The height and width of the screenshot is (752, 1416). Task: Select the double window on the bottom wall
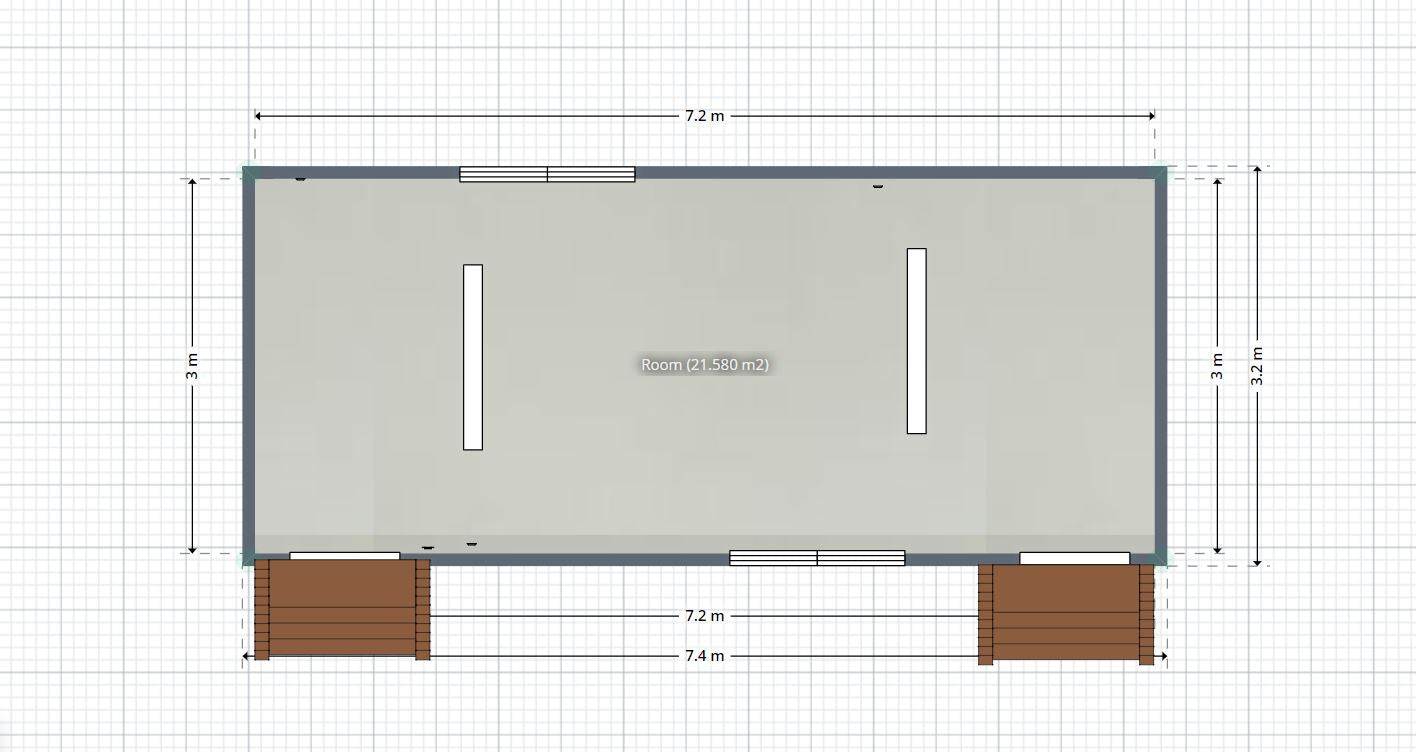[x=819, y=555]
